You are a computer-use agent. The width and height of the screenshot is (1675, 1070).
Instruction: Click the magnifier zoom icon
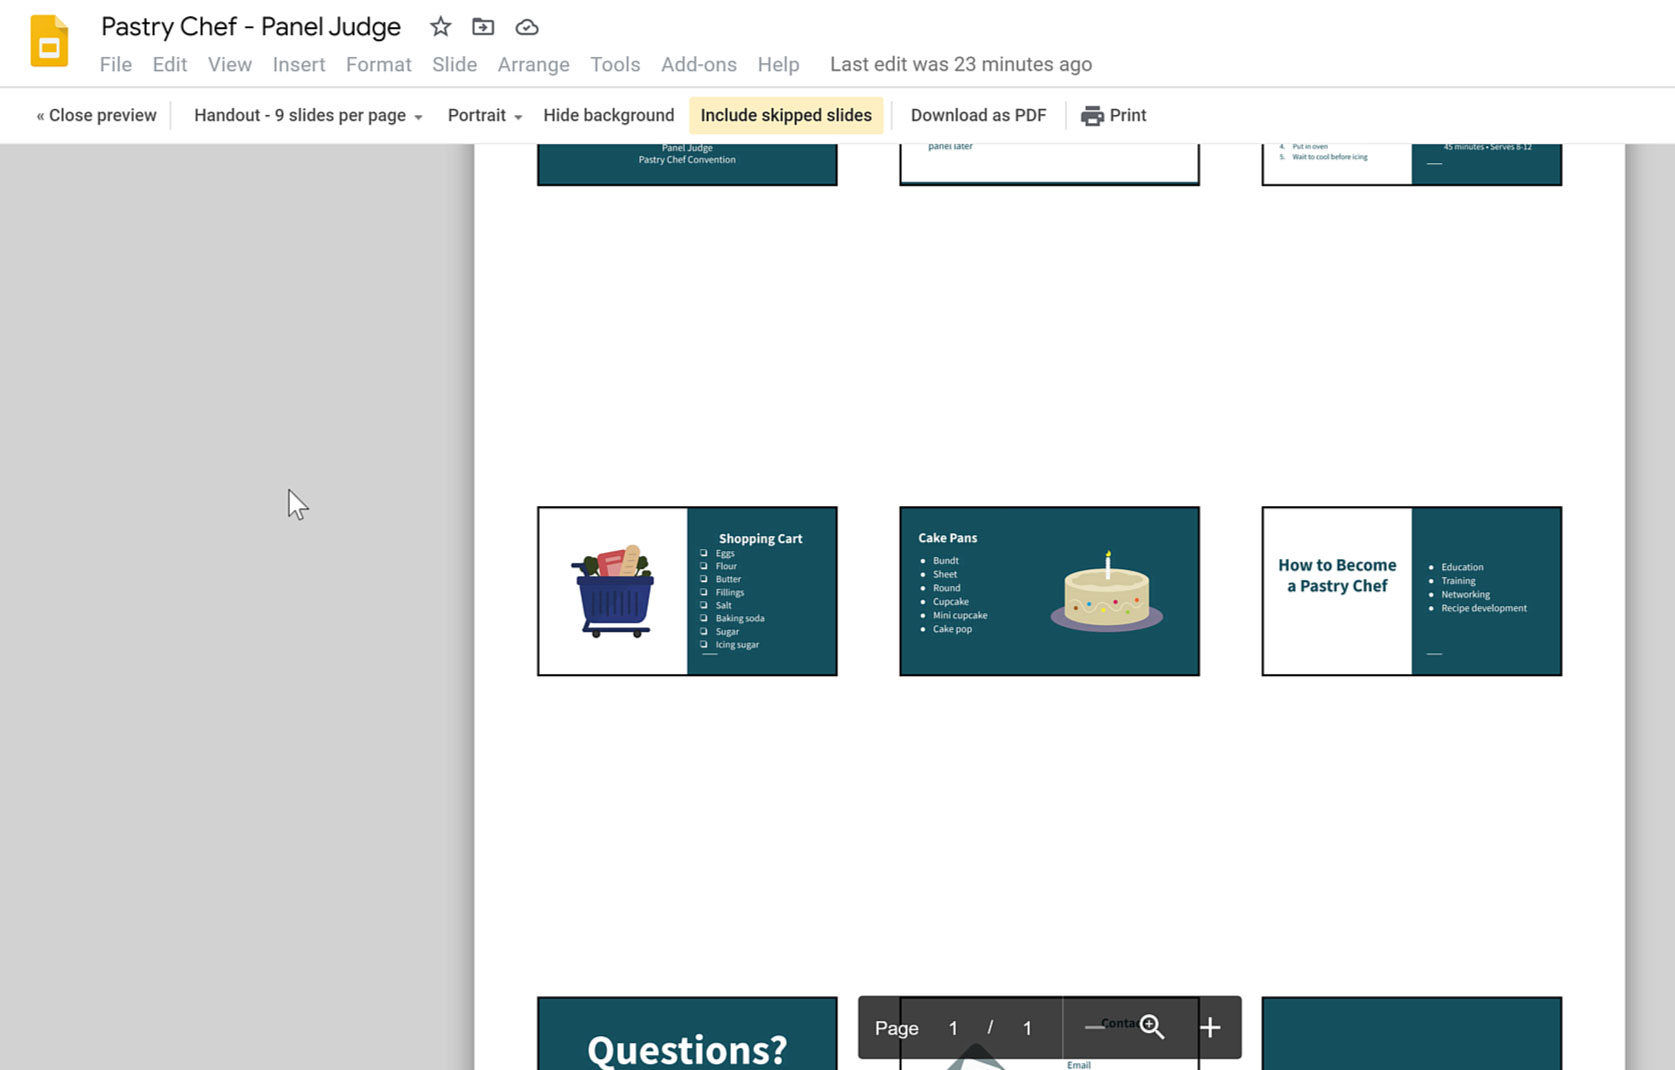click(x=1152, y=1027)
